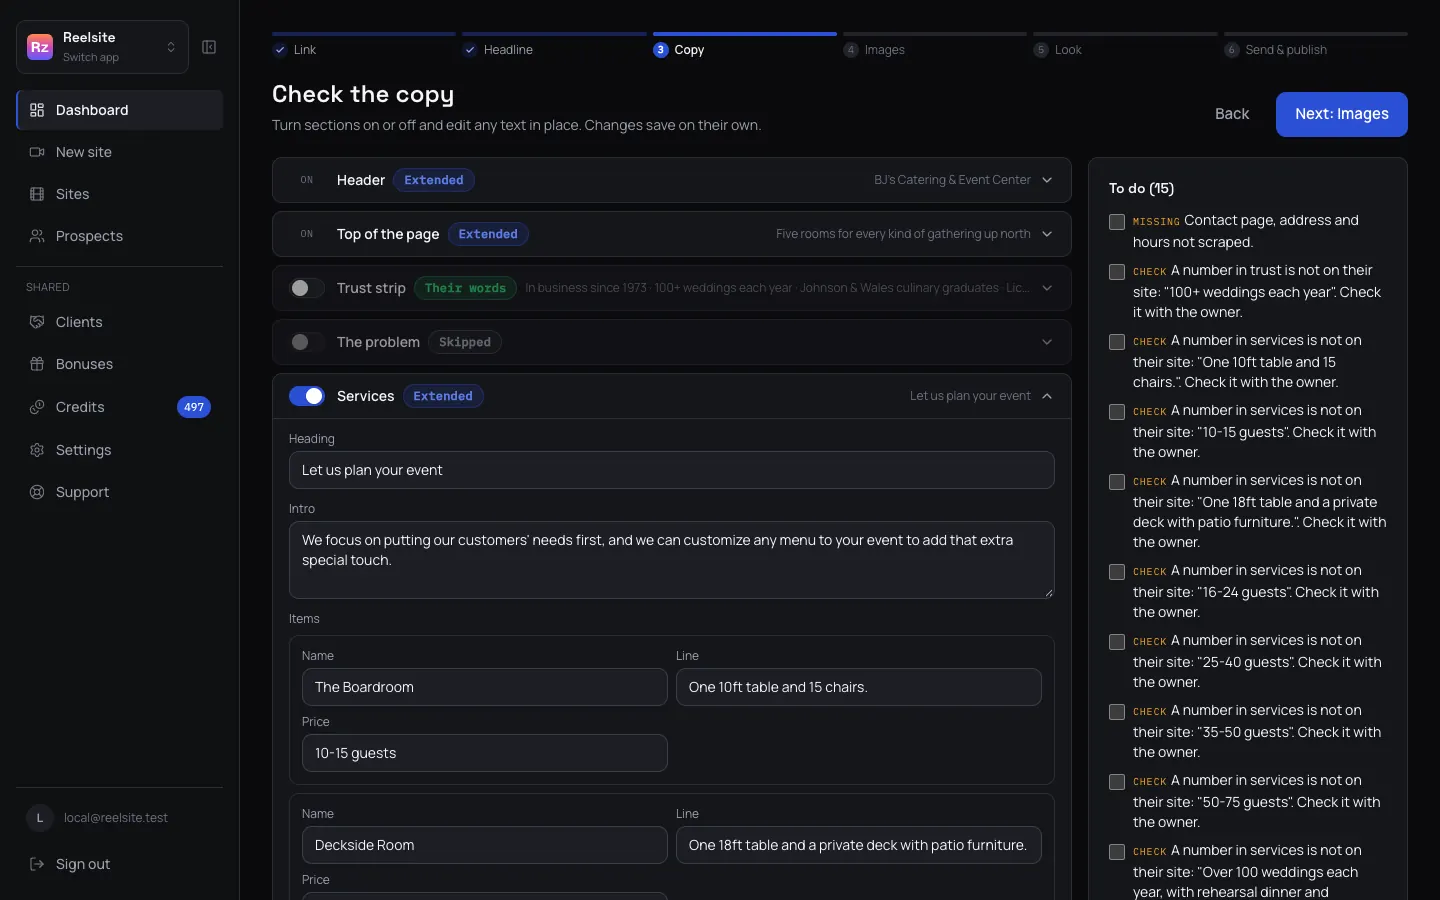Viewport: 1440px width, 900px height.
Task: Click the Prospects people icon
Action: [x=37, y=236]
